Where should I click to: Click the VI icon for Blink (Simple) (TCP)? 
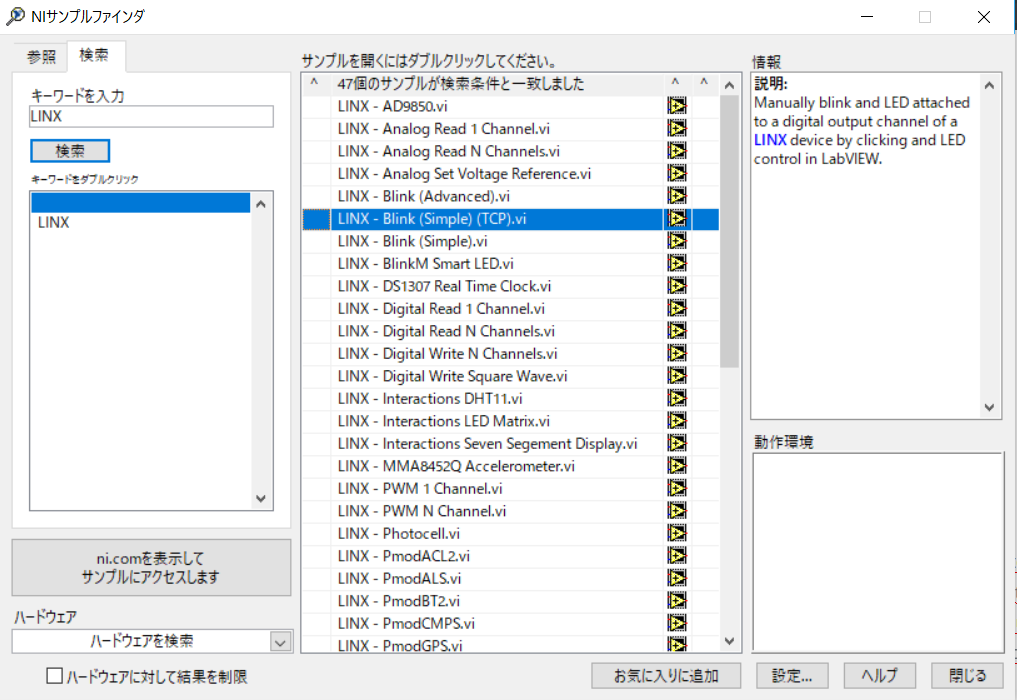[676, 219]
